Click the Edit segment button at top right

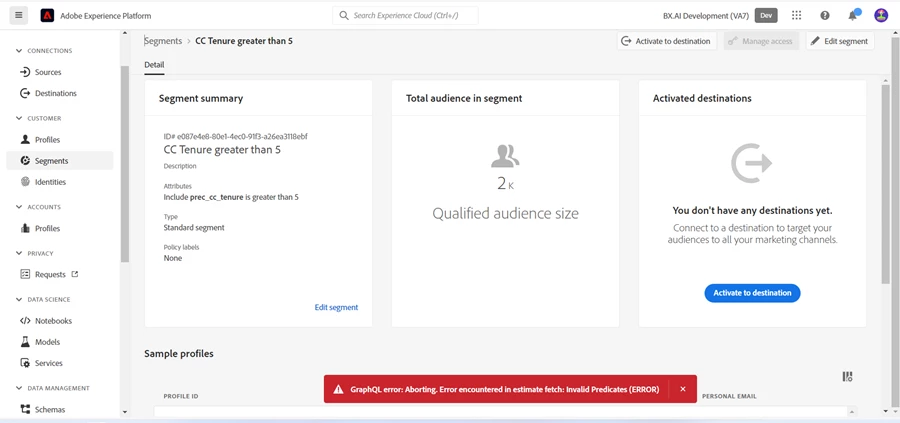click(840, 41)
